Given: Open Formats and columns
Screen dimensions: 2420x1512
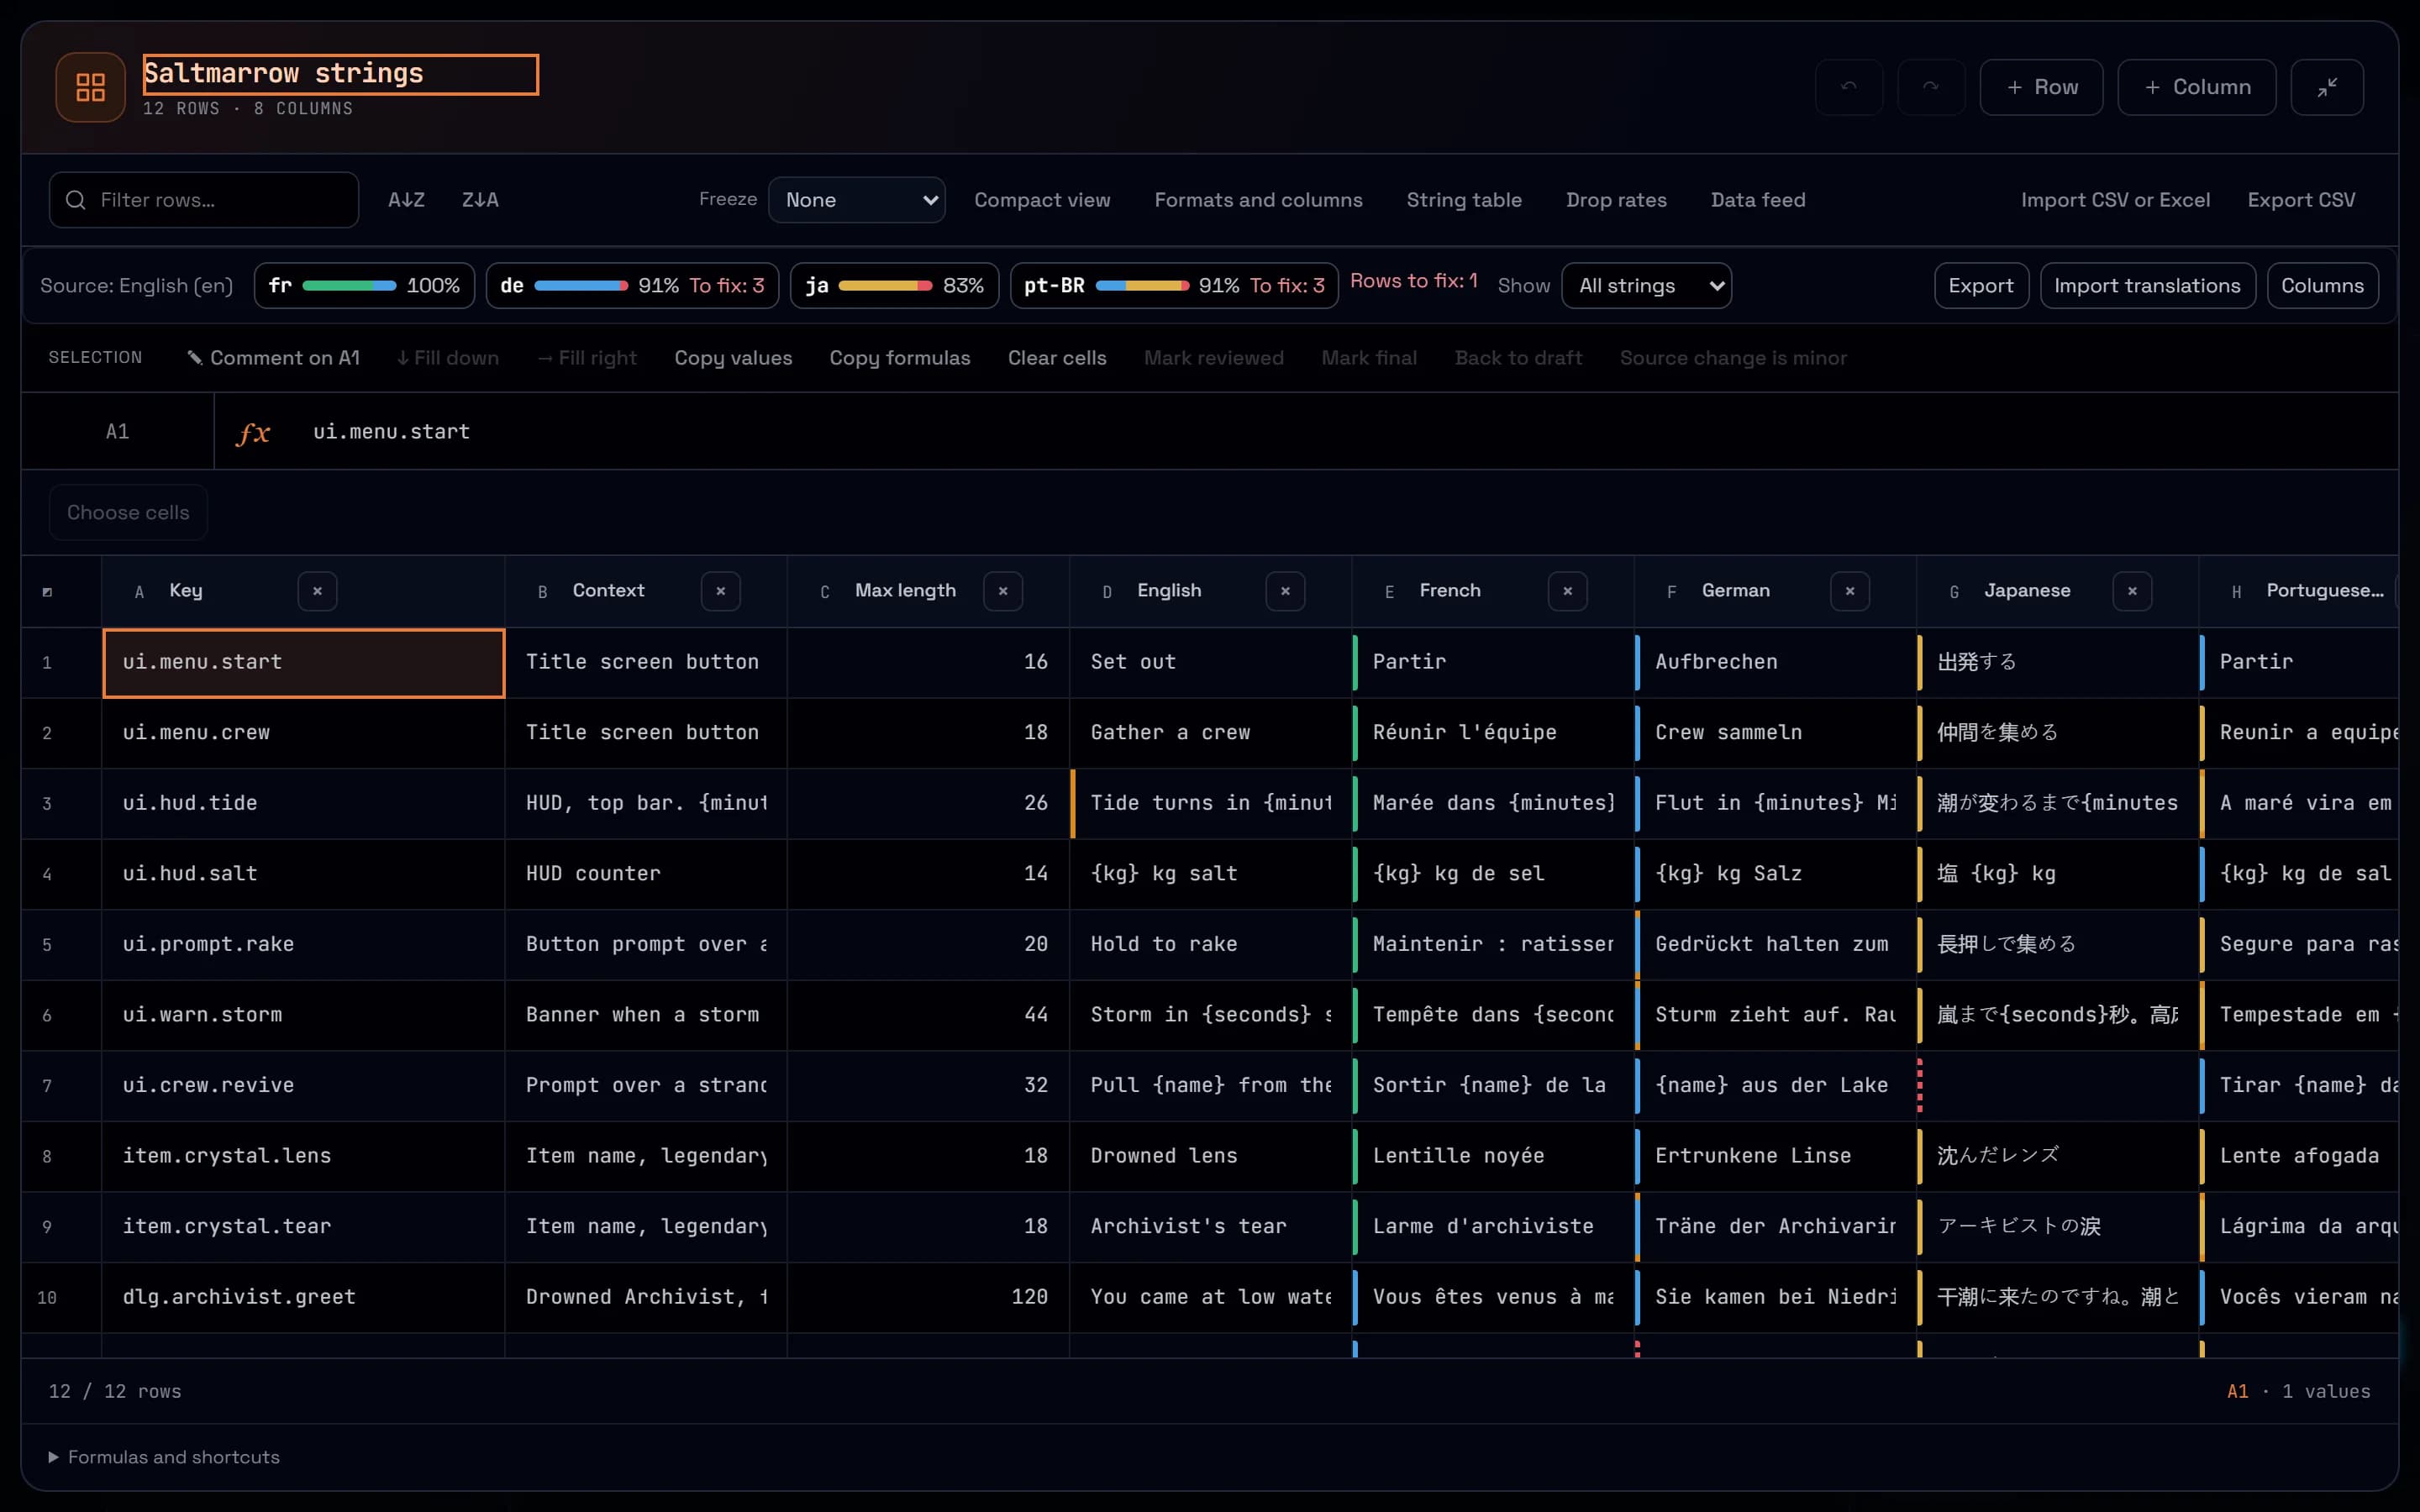Looking at the screenshot, I should click(1258, 200).
